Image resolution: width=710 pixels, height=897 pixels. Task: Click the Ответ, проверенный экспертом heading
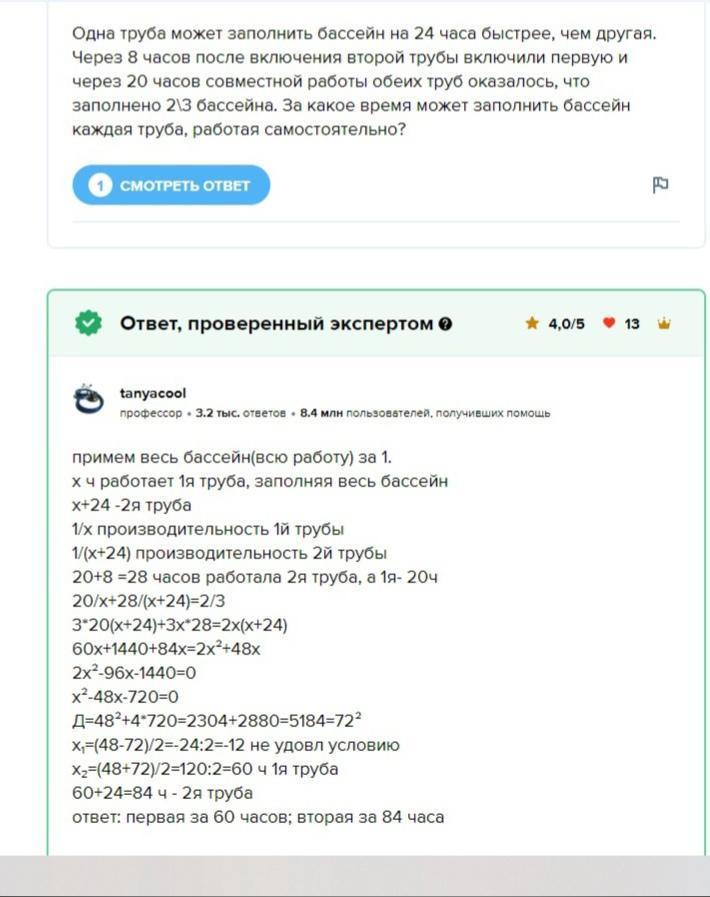276,323
